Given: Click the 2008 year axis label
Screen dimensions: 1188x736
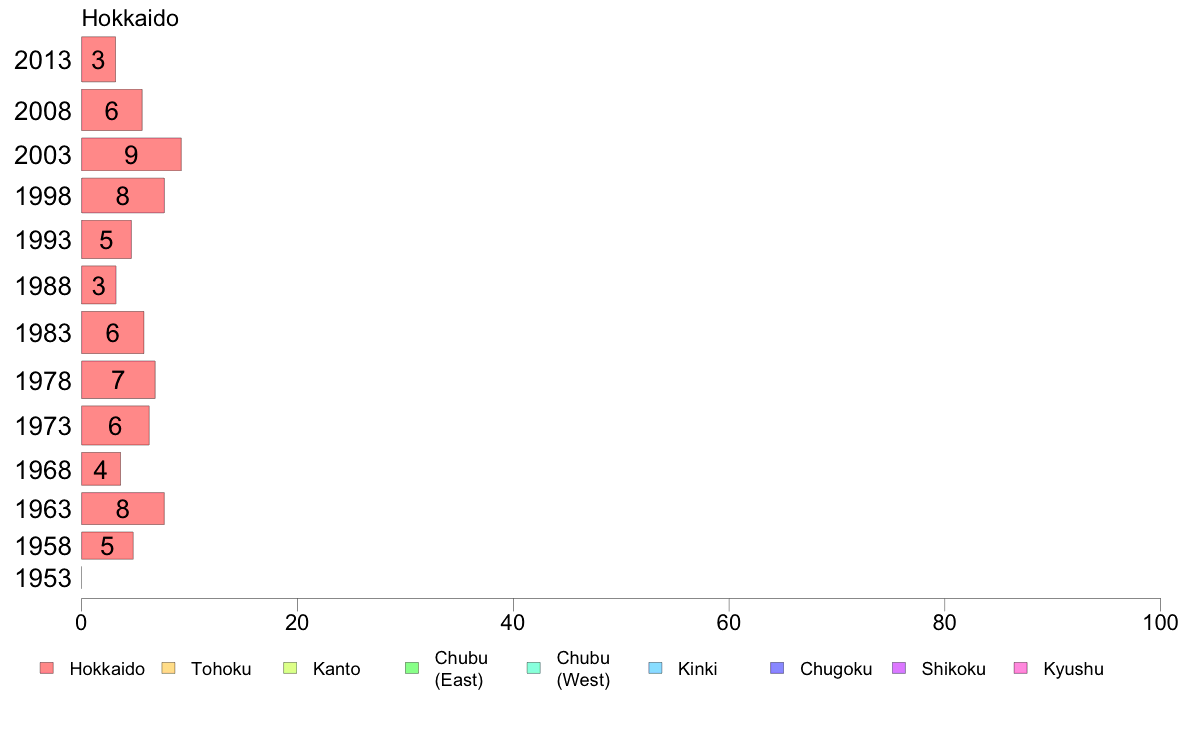Looking at the screenshot, I should pos(43,111).
